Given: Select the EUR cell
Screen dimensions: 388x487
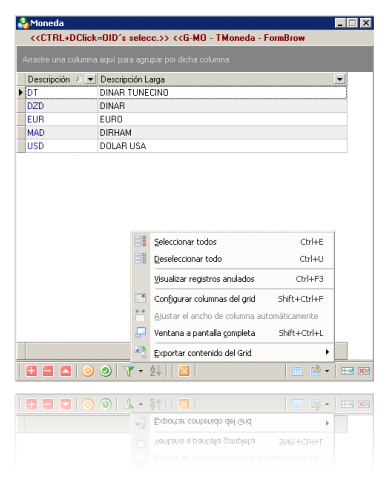Looking at the screenshot, I should click(61, 119).
